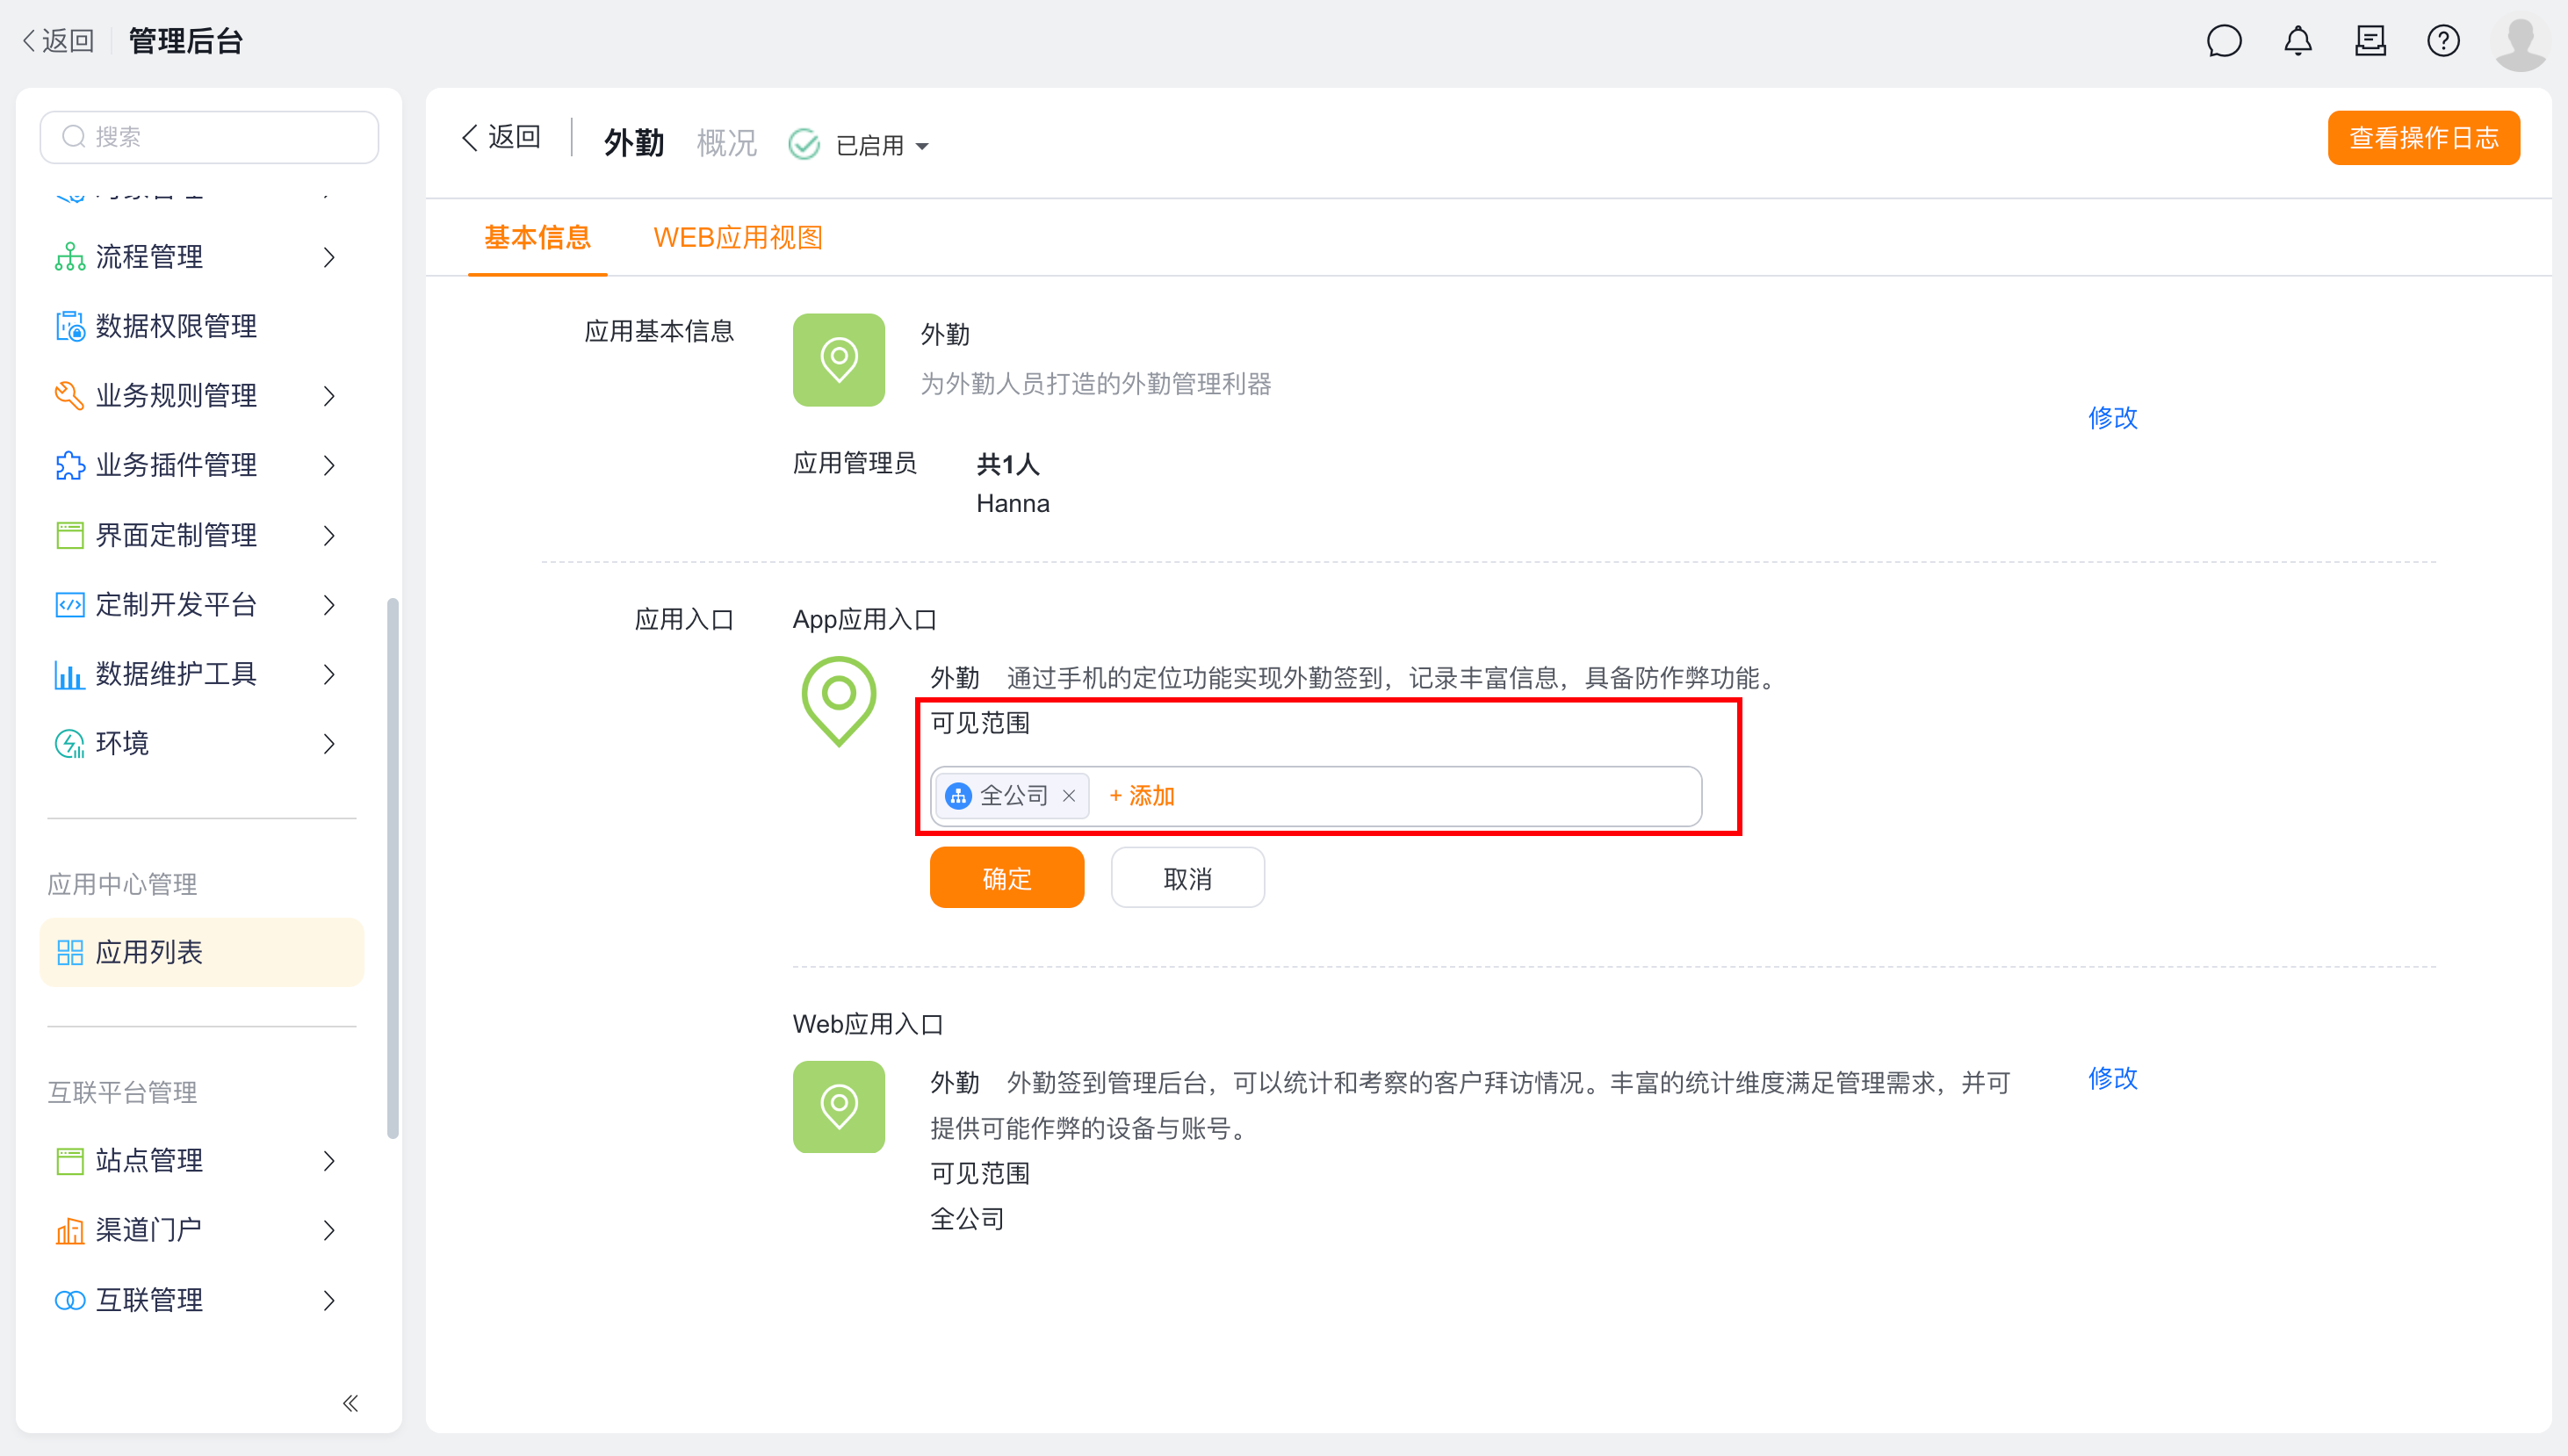Click the 取消 button

(x=1187, y=877)
